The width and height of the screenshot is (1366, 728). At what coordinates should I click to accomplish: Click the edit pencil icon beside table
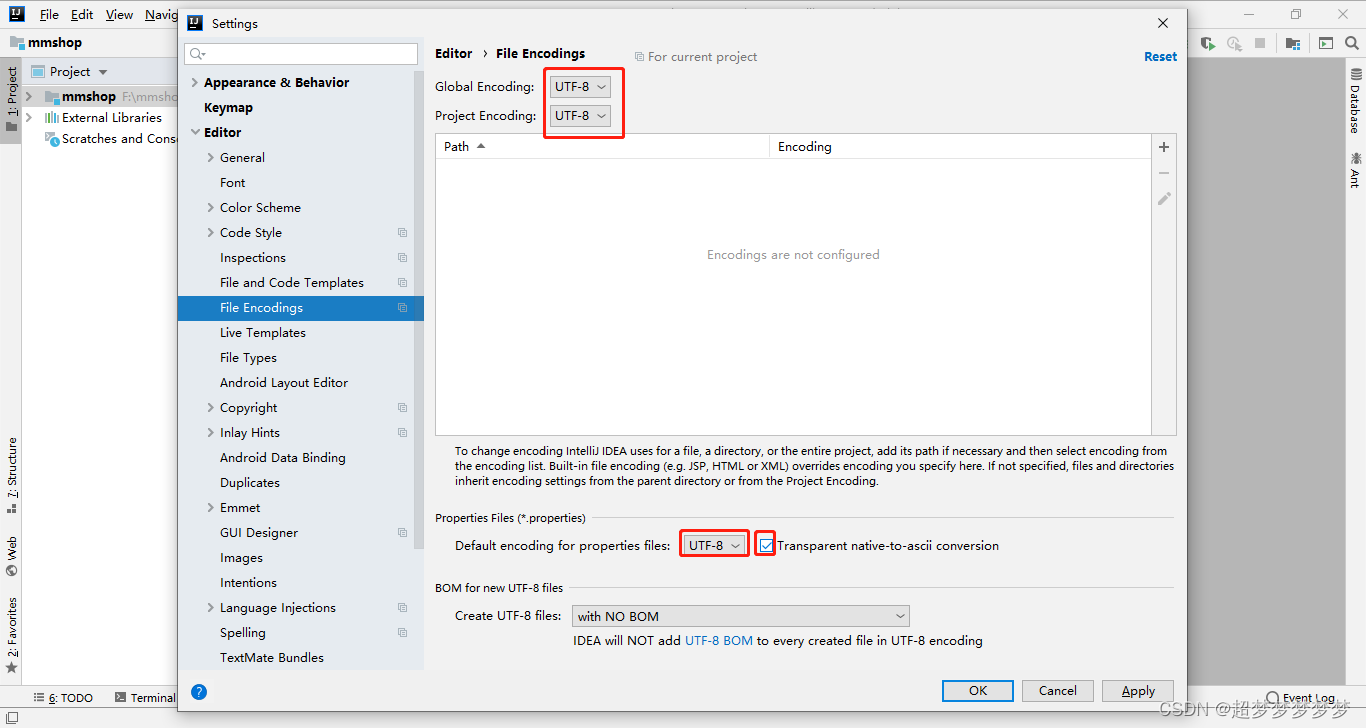tap(1164, 199)
